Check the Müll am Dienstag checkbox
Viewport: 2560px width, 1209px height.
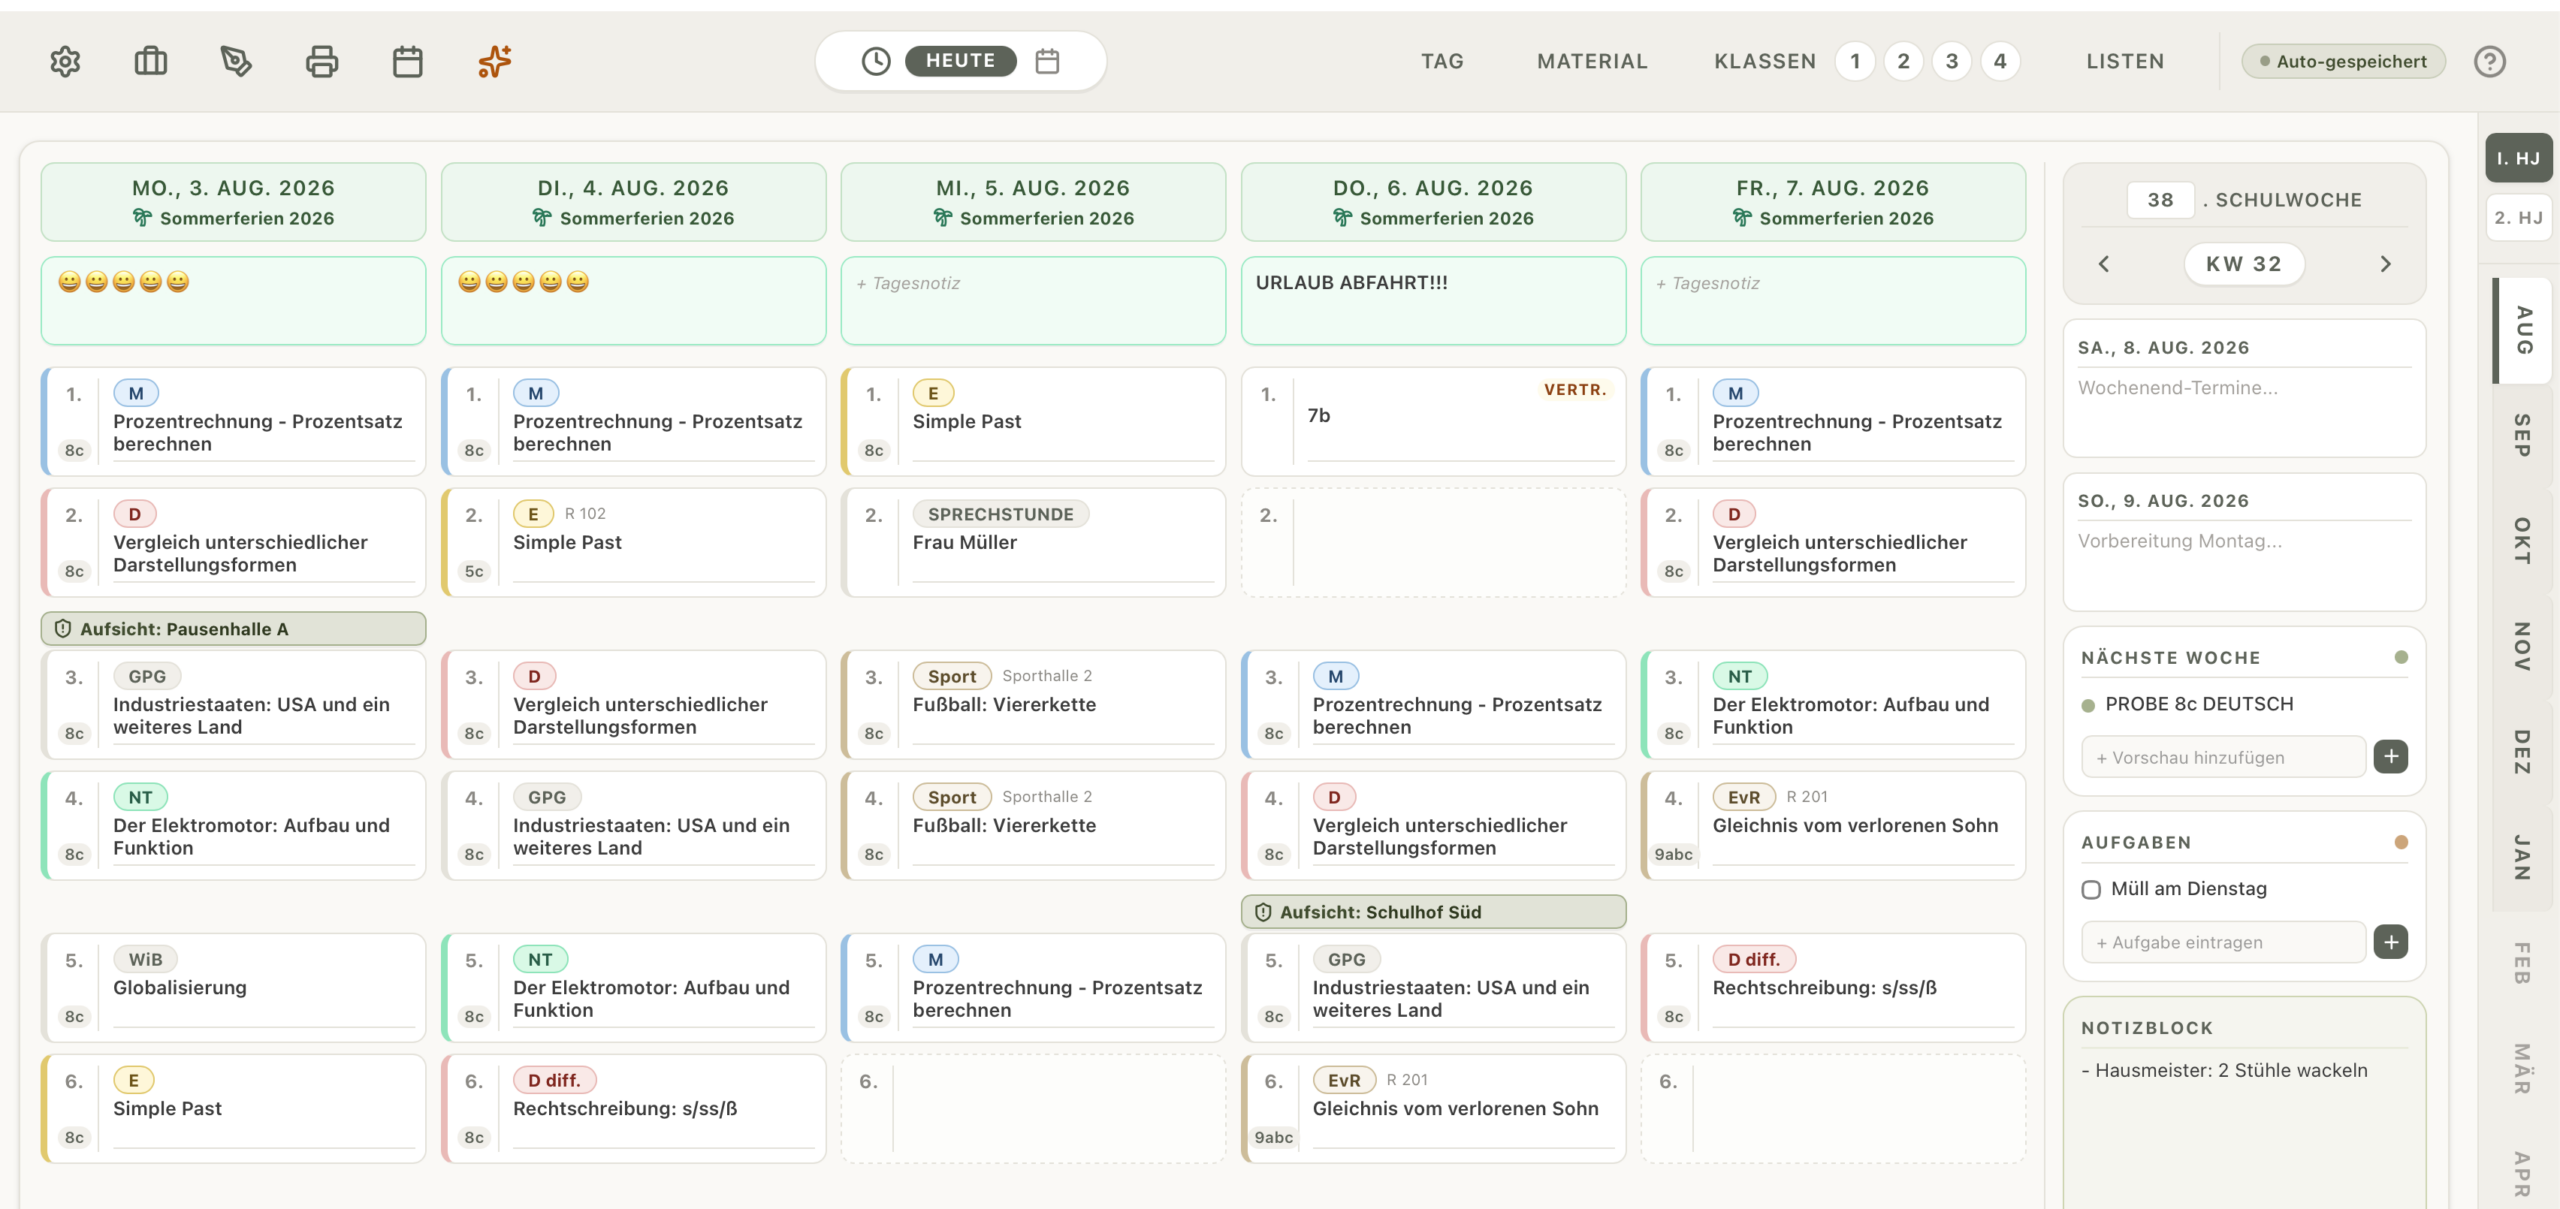pos(2091,889)
